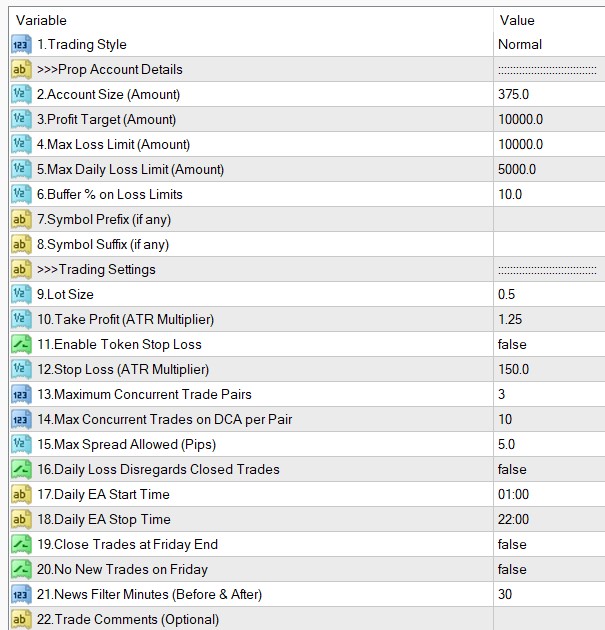Click the boolean icon beside Enable Token Stop Loss
Viewport: 605px width, 630px height.
[x=21, y=344]
